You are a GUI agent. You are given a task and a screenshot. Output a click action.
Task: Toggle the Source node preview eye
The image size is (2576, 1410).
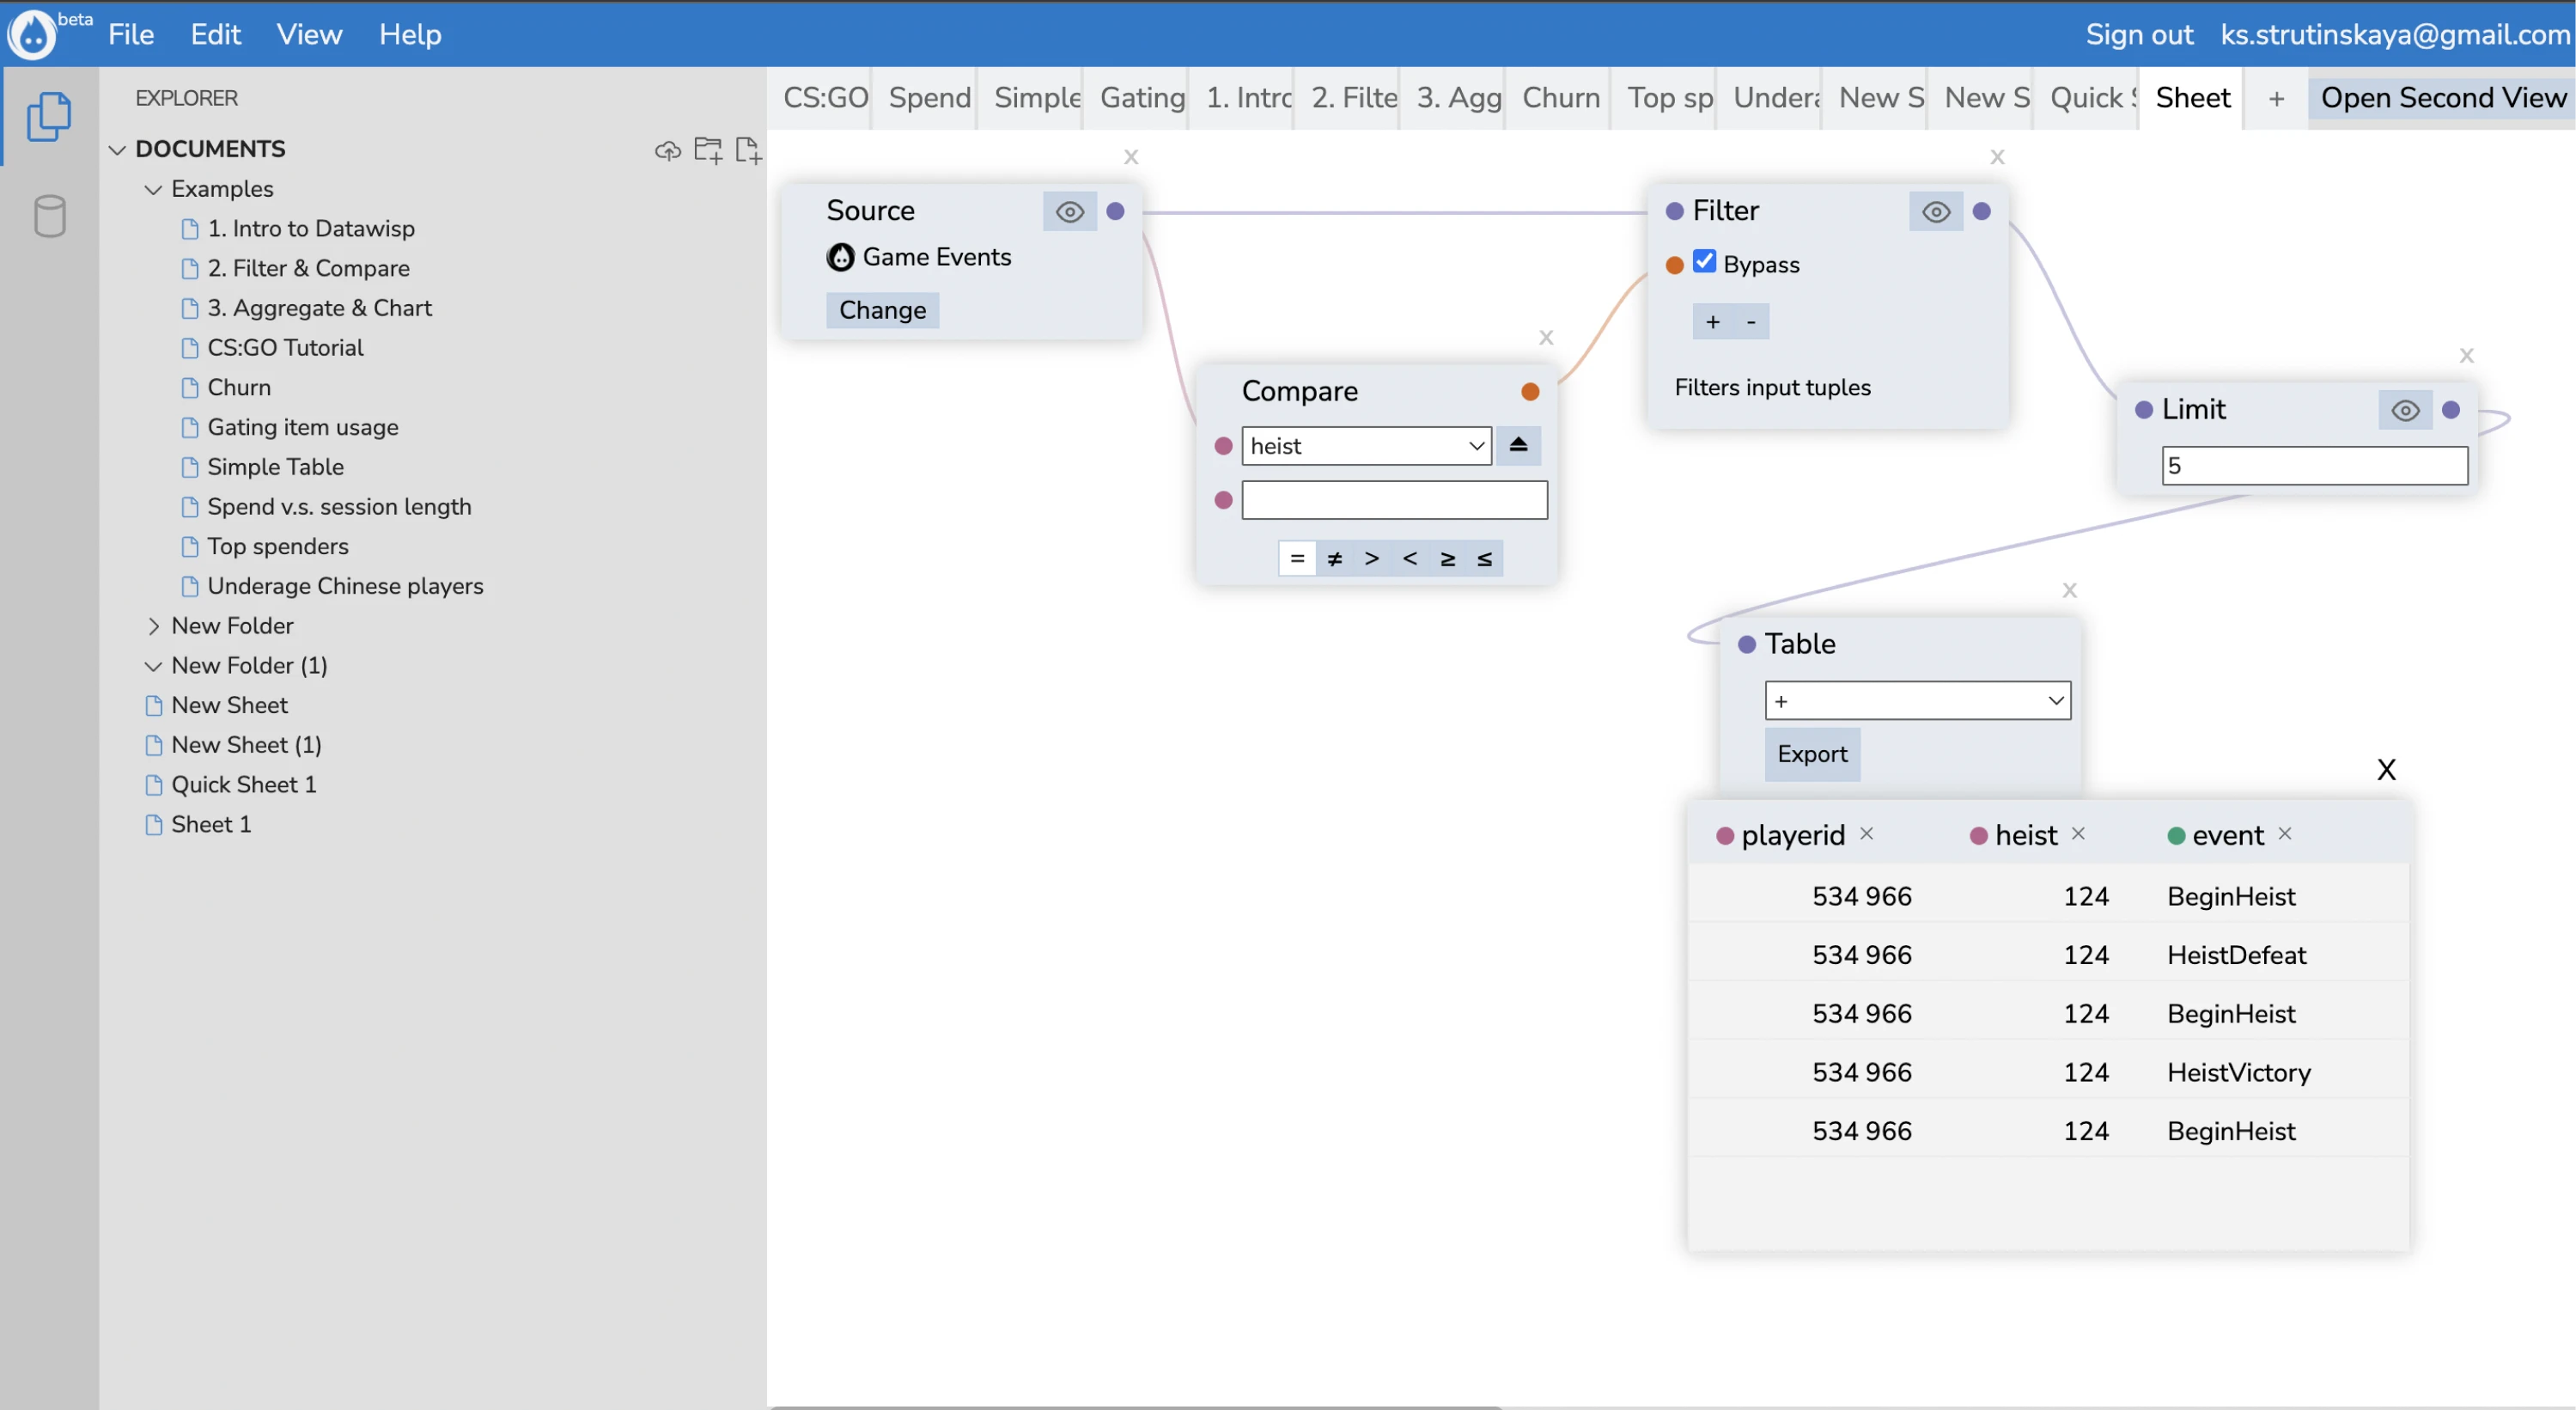1069,211
